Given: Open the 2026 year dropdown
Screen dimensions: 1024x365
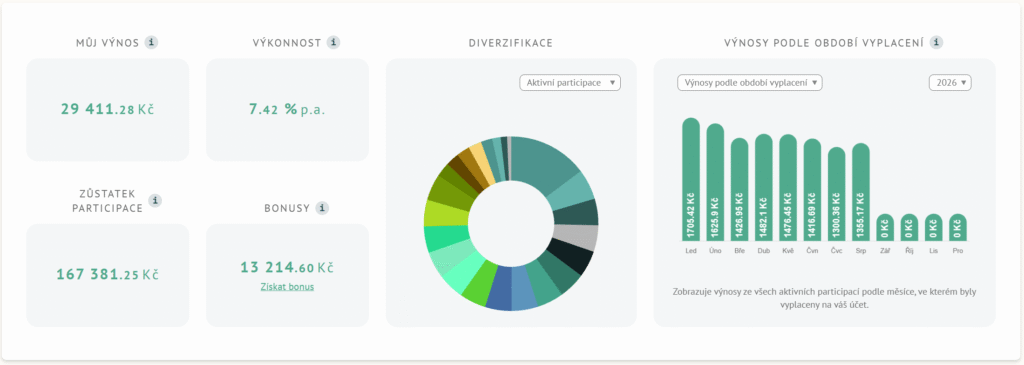Looking at the screenshot, I should (950, 83).
